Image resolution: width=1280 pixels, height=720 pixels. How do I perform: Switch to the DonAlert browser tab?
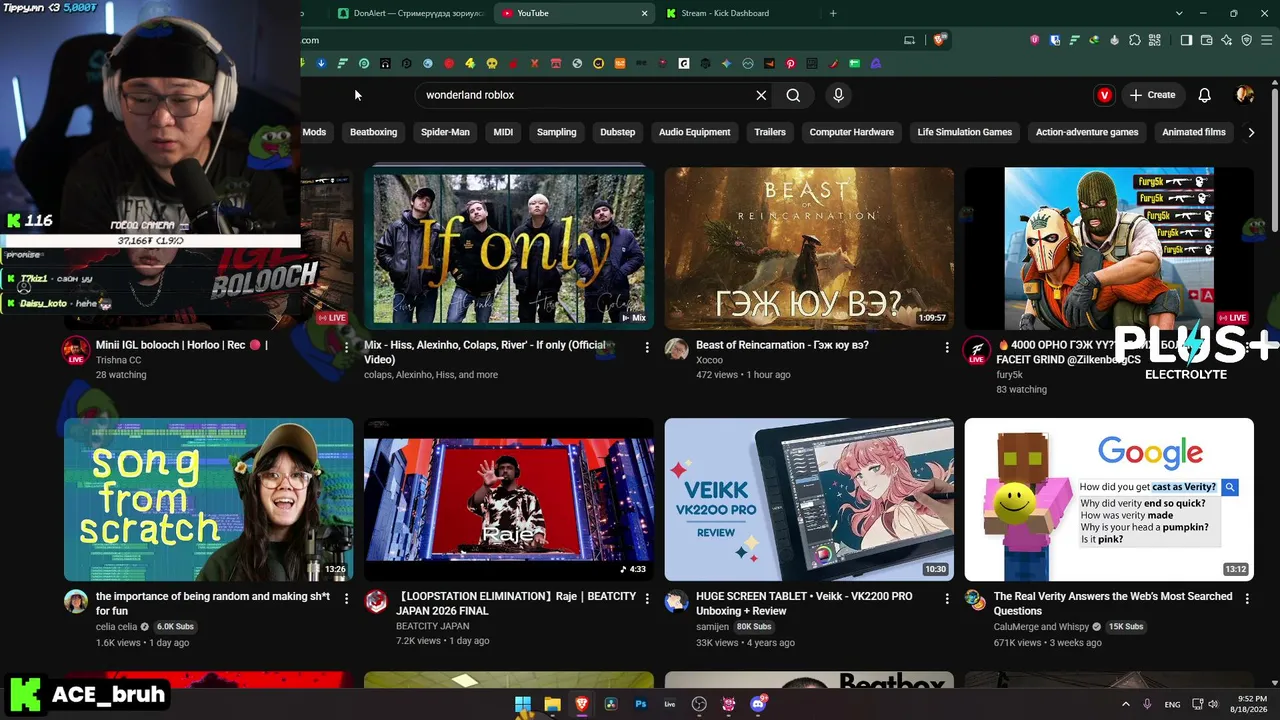point(410,13)
